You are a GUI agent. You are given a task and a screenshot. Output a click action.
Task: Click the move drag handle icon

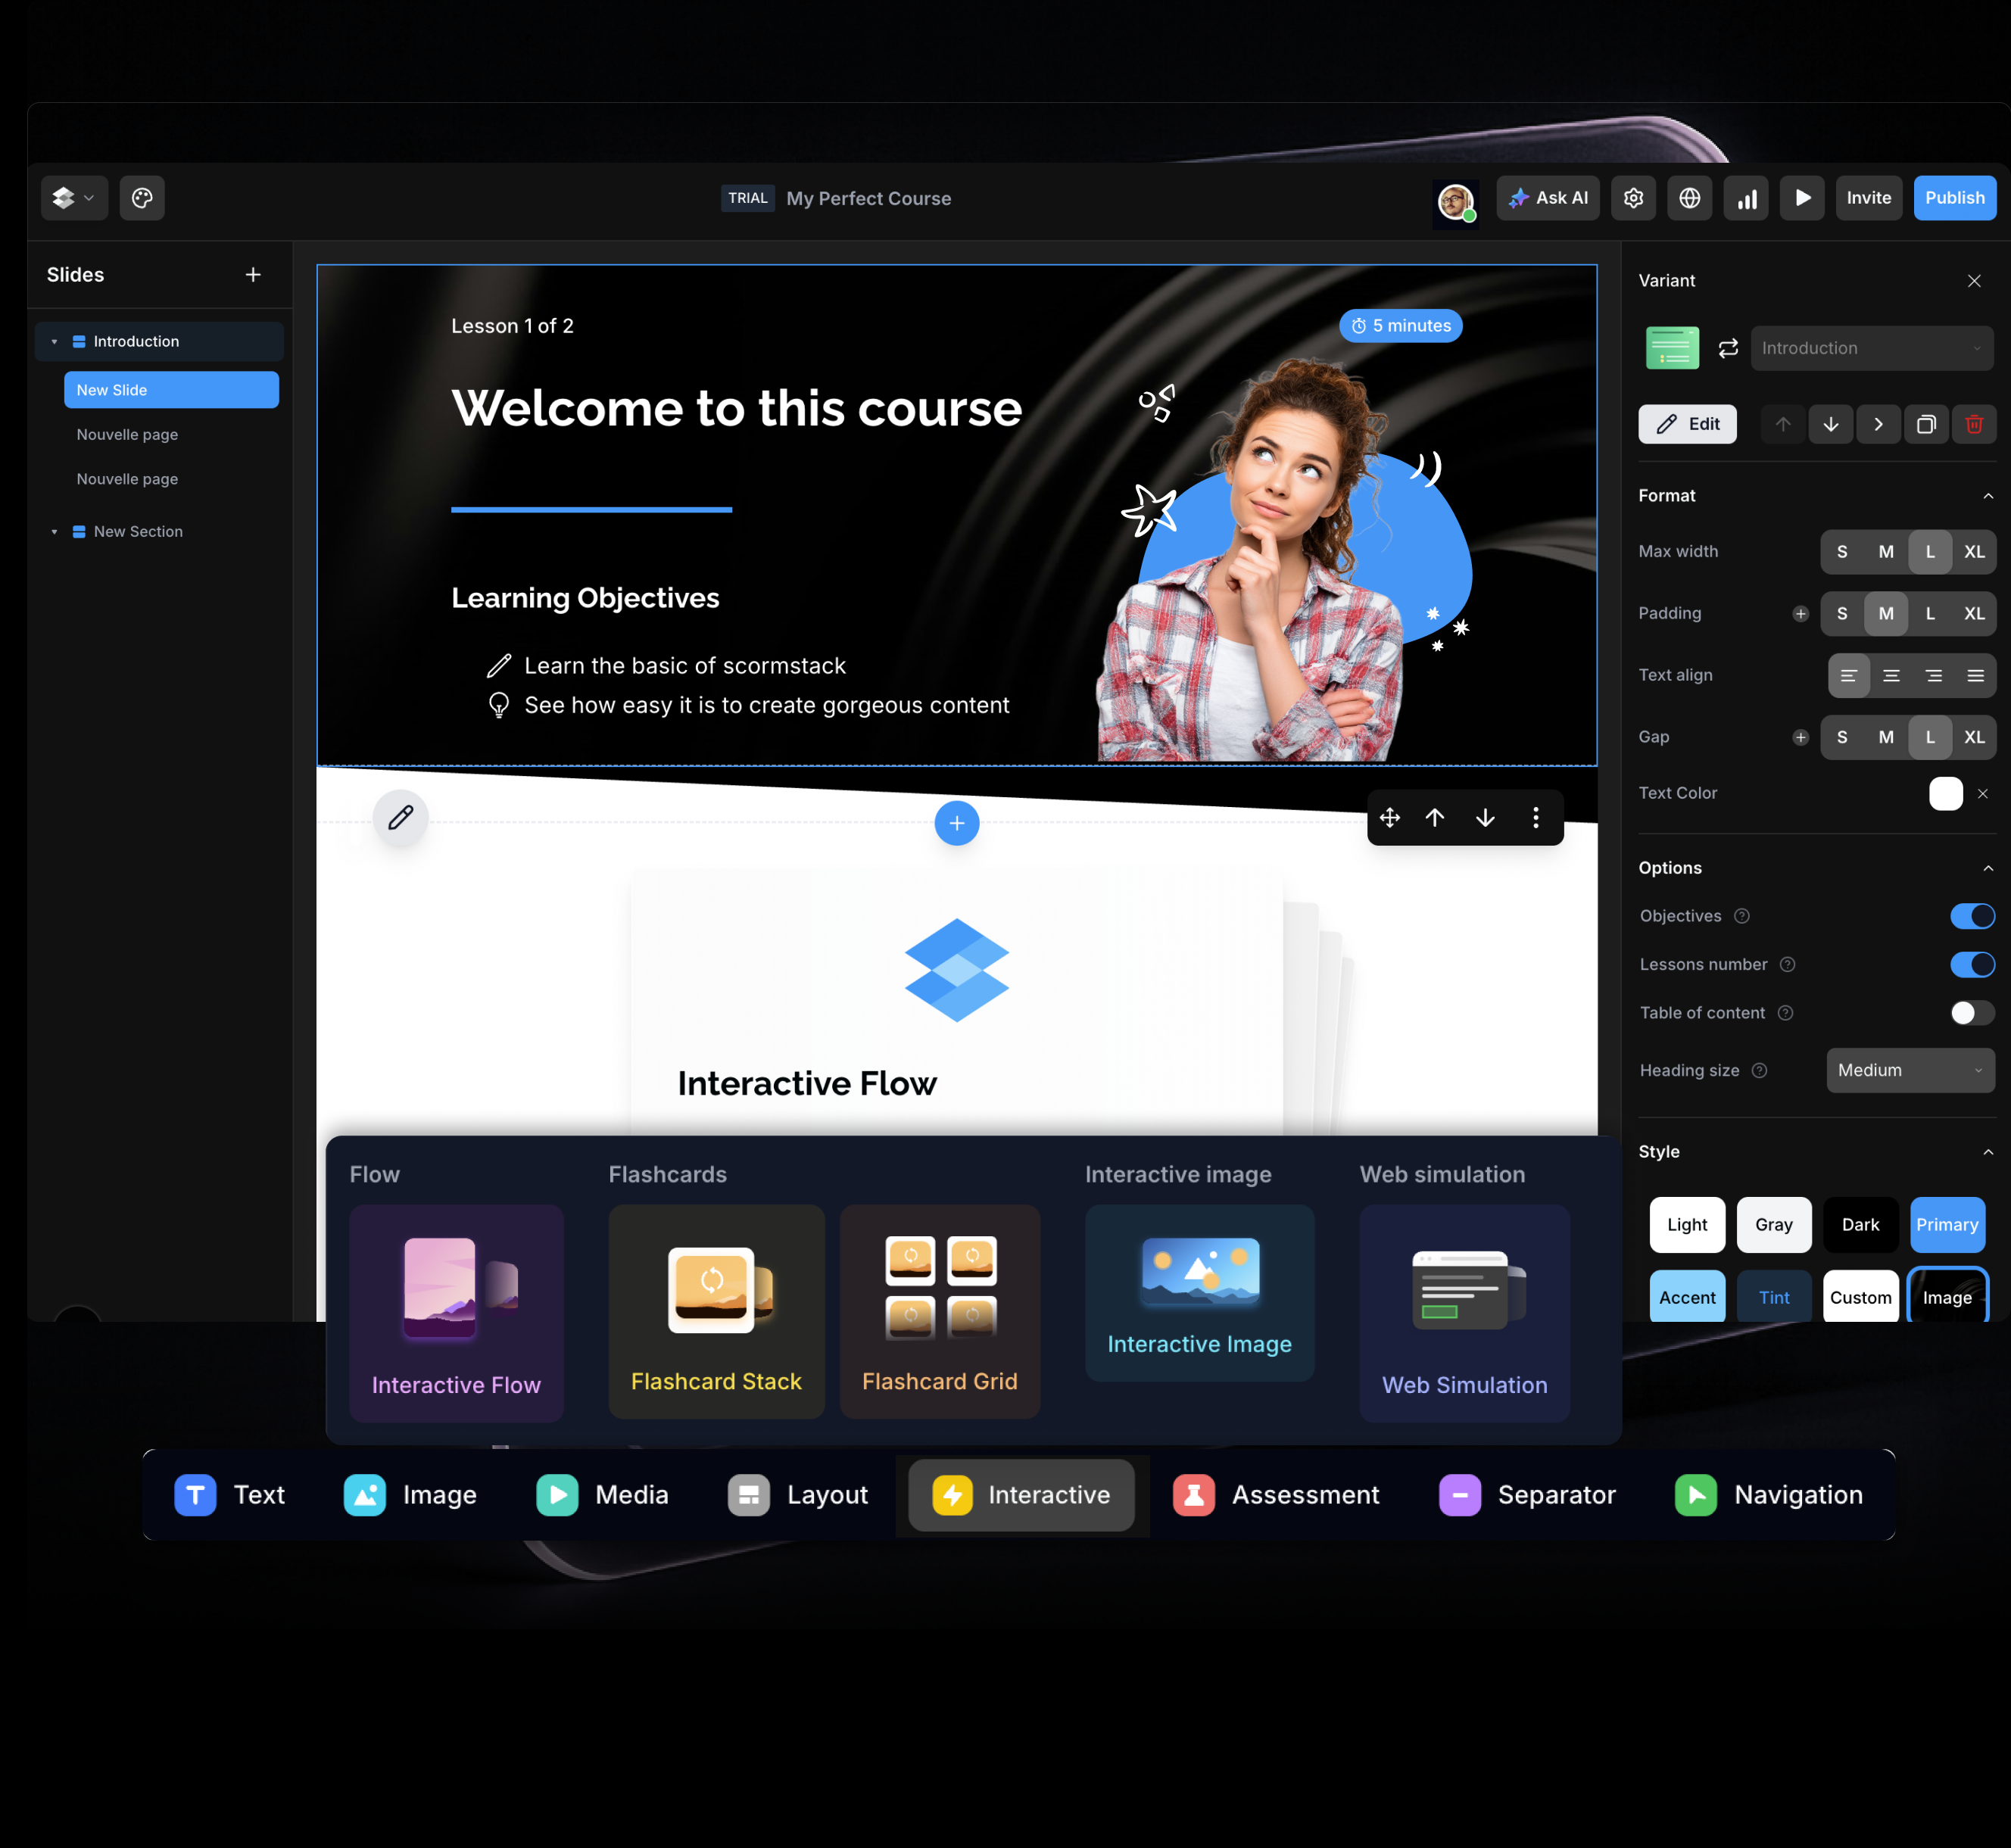1389,818
